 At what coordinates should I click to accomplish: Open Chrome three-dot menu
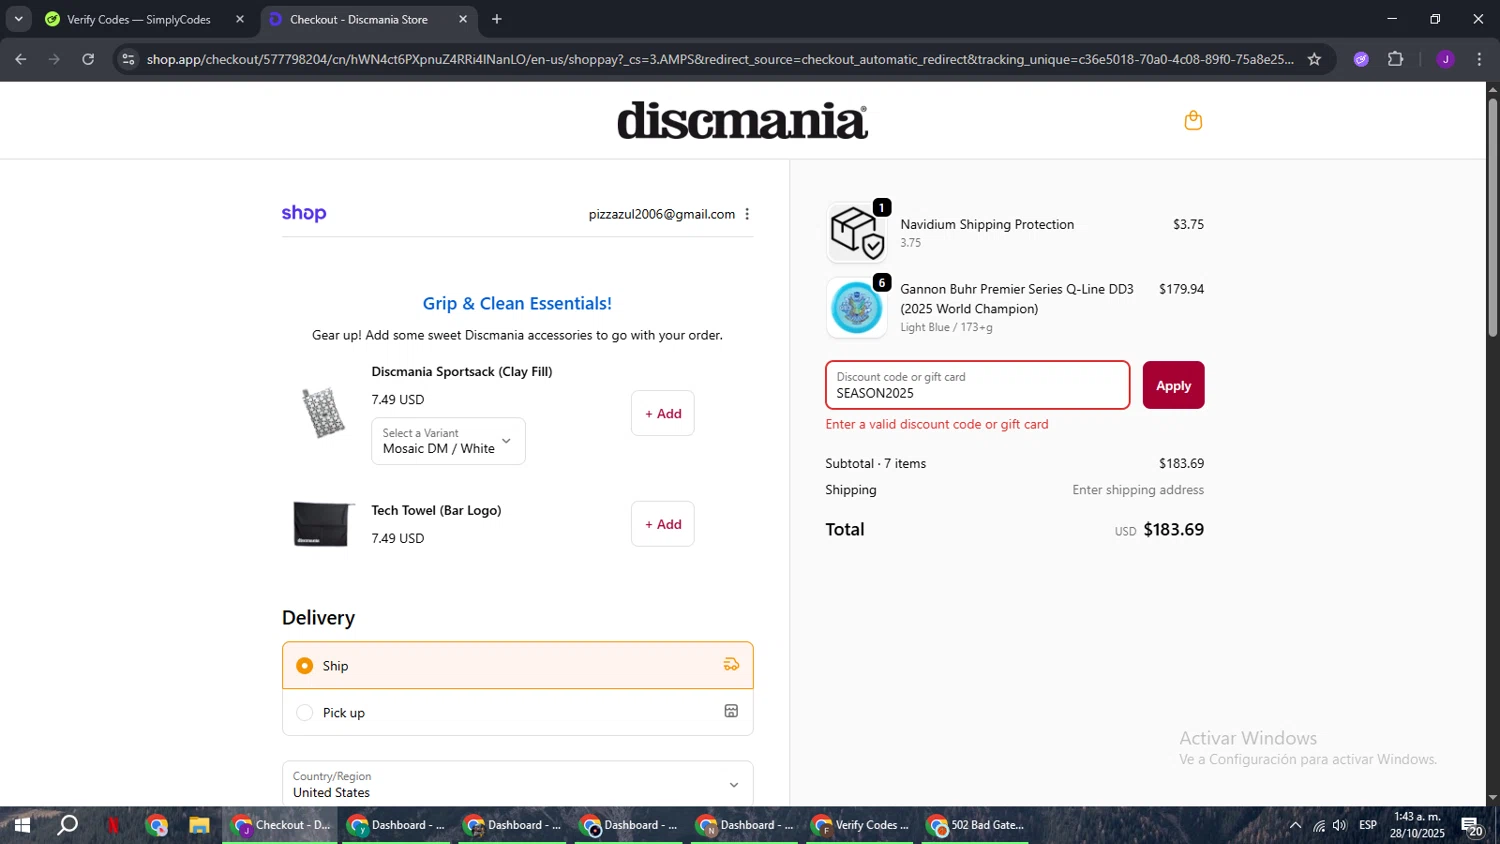[x=1479, y=59]
